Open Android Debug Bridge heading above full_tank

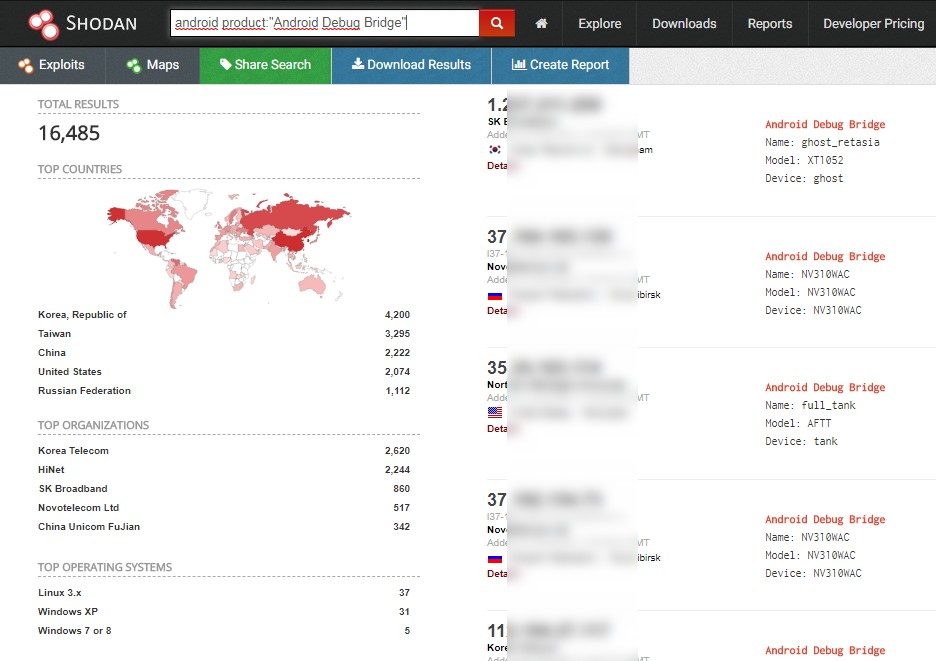tap(825, 388)
